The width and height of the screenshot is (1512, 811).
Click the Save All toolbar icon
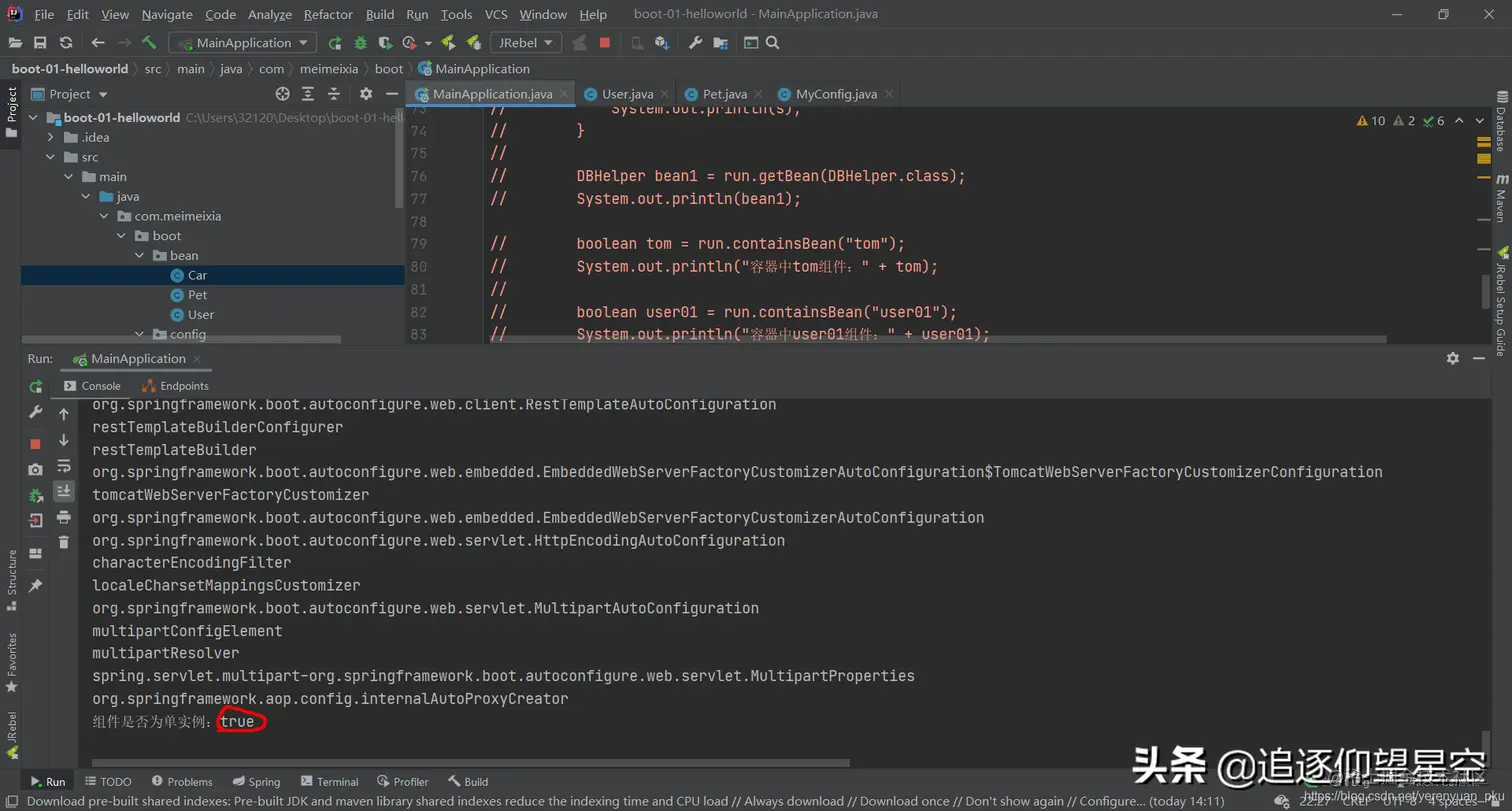coord(40,43)
